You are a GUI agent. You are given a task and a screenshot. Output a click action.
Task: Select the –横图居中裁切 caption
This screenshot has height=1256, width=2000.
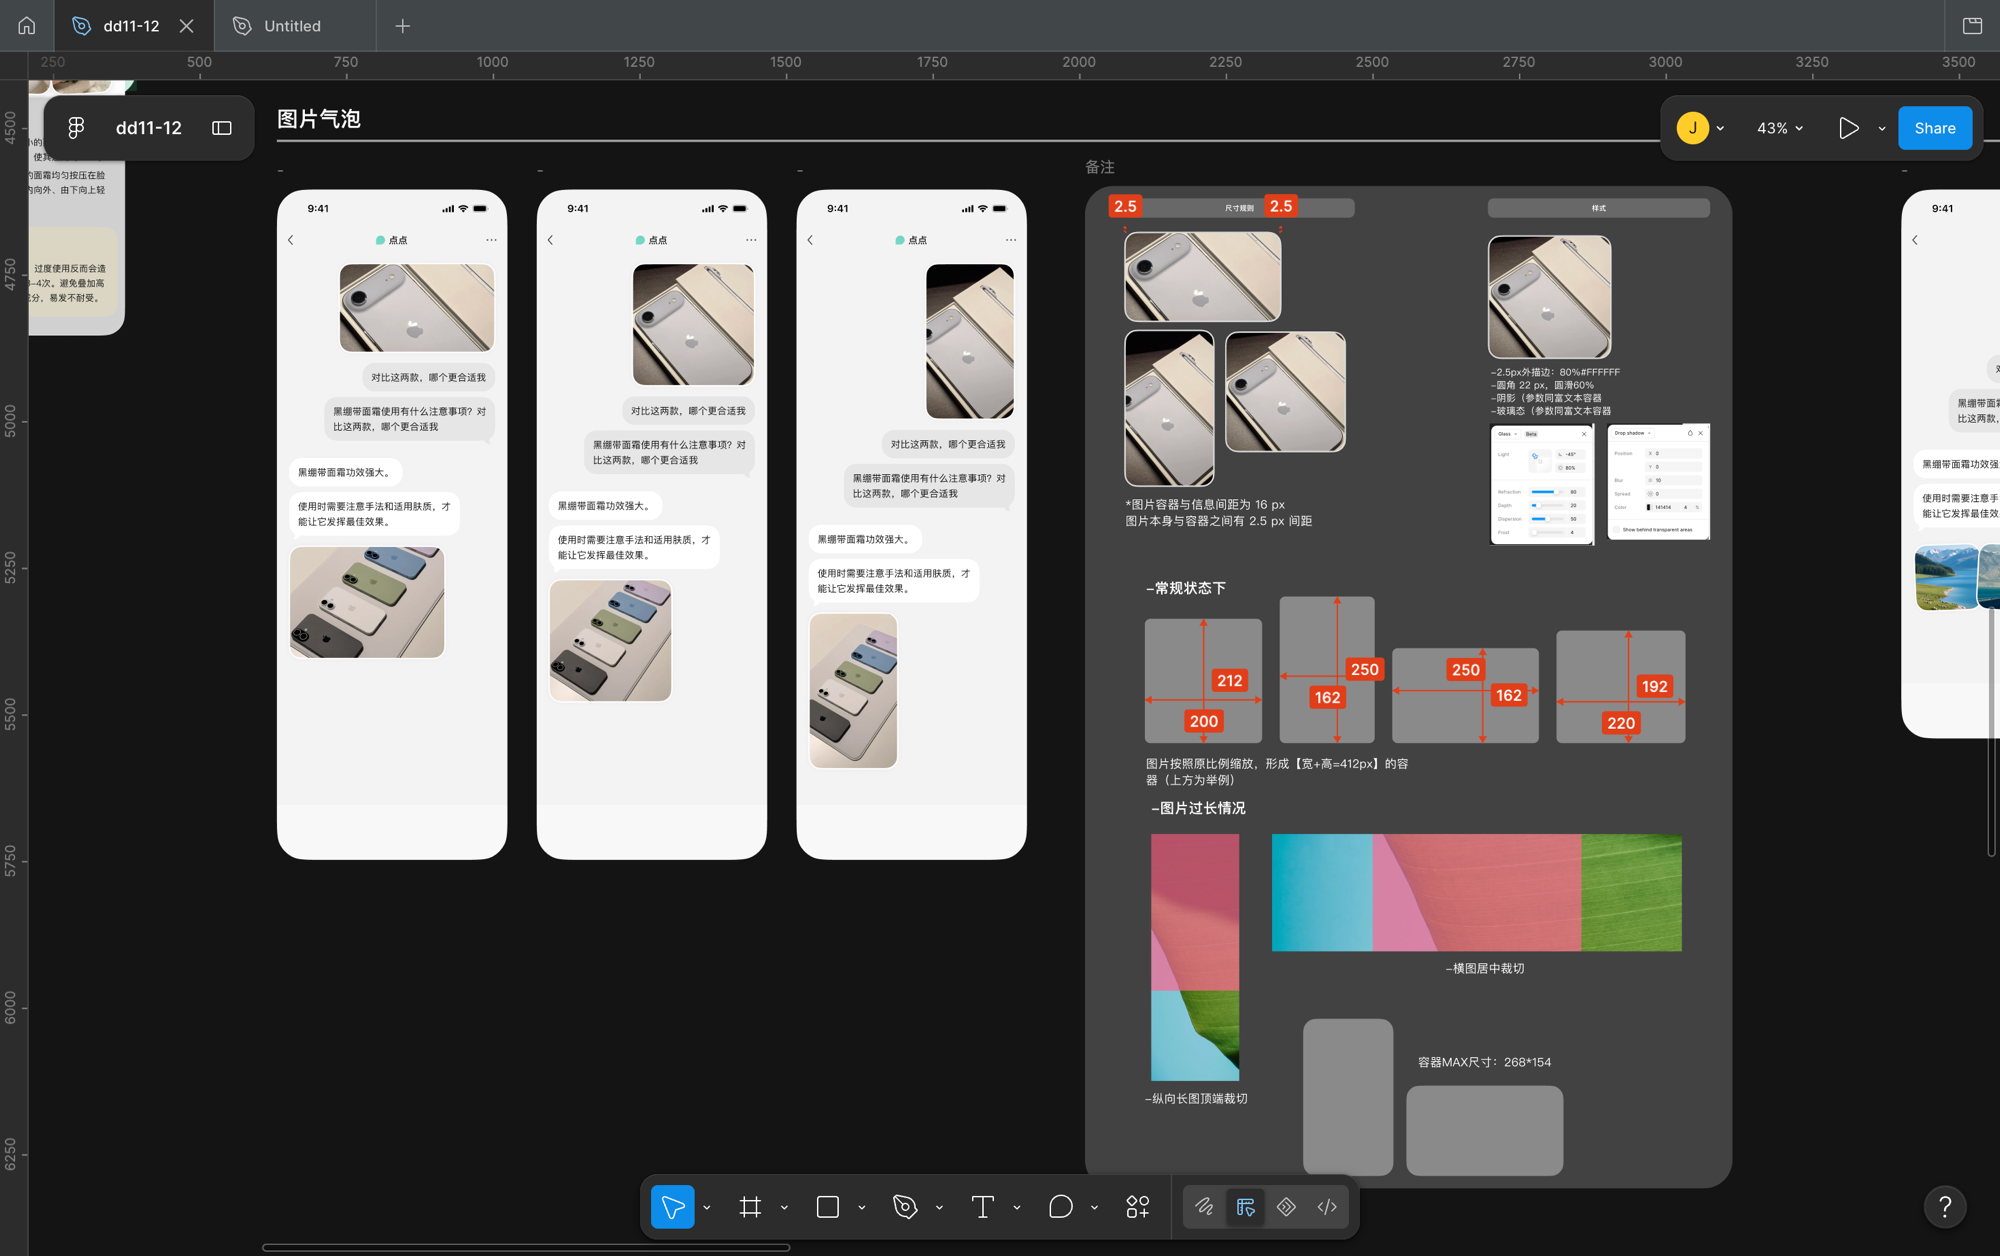click(x=1485, y=968)
